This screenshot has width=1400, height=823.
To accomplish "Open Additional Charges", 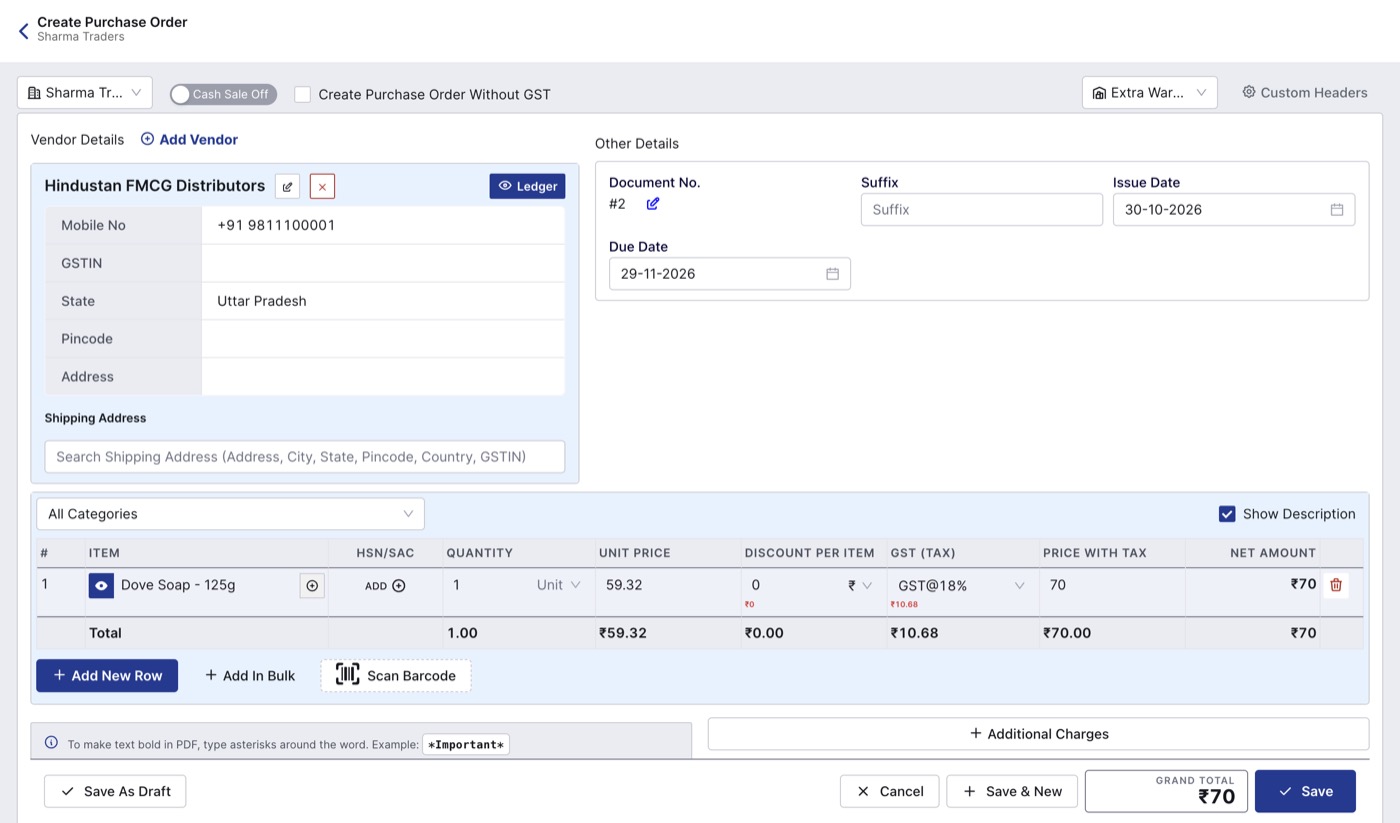I will (x=1038, y=734).
